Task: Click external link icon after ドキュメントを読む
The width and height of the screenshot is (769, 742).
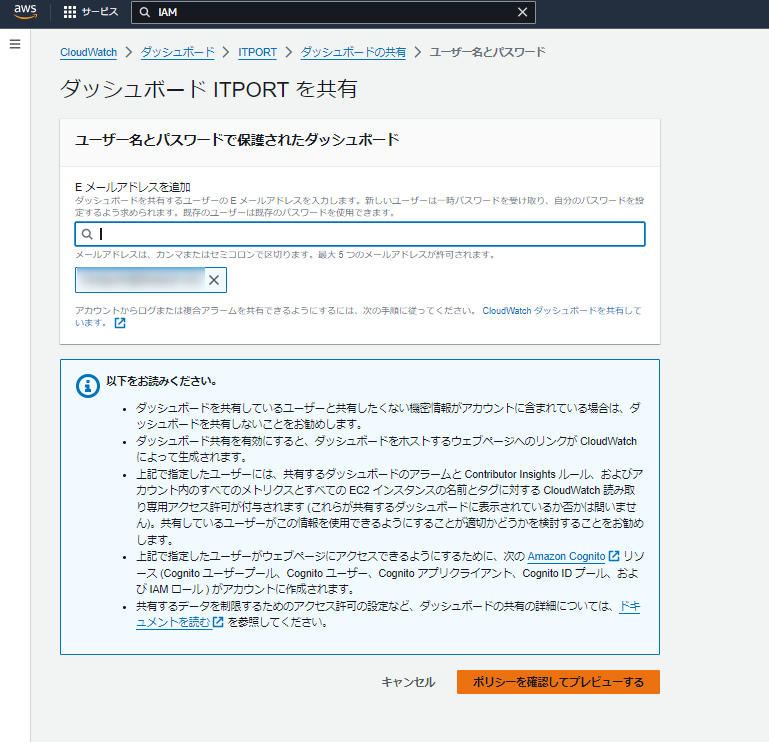Action: (x=218, y=622)
